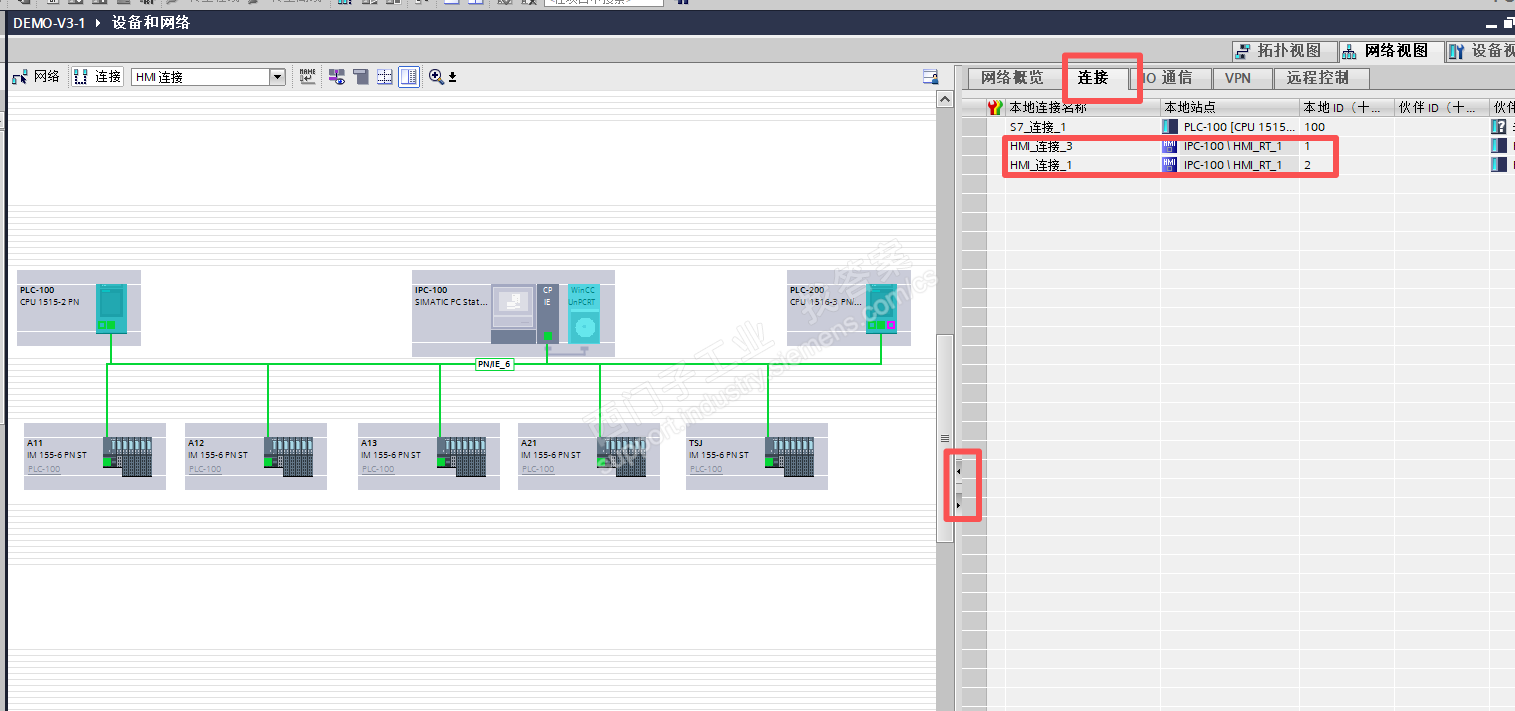Select the TSJ IM 155-6 PN ST device
The width and height of the screenshot is (1515, 711).
(757, 456)
